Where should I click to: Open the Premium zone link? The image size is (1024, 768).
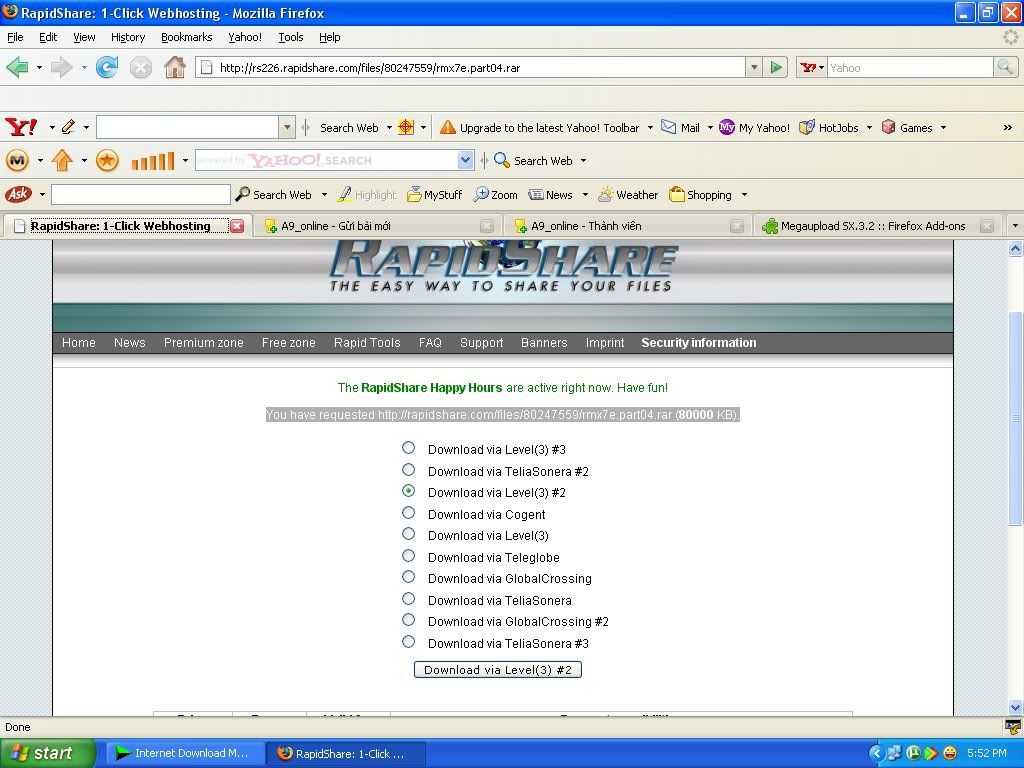(x=204, y=343)
